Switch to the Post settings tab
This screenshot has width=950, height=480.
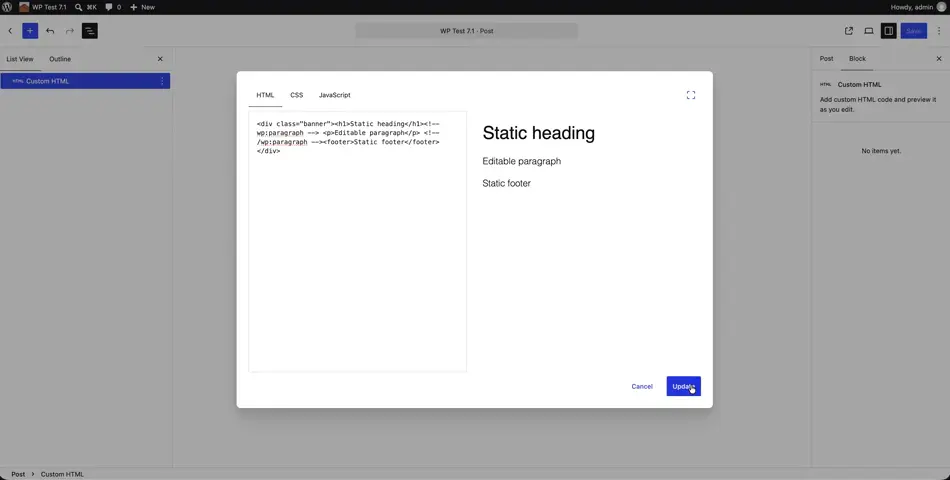point(826,59)
